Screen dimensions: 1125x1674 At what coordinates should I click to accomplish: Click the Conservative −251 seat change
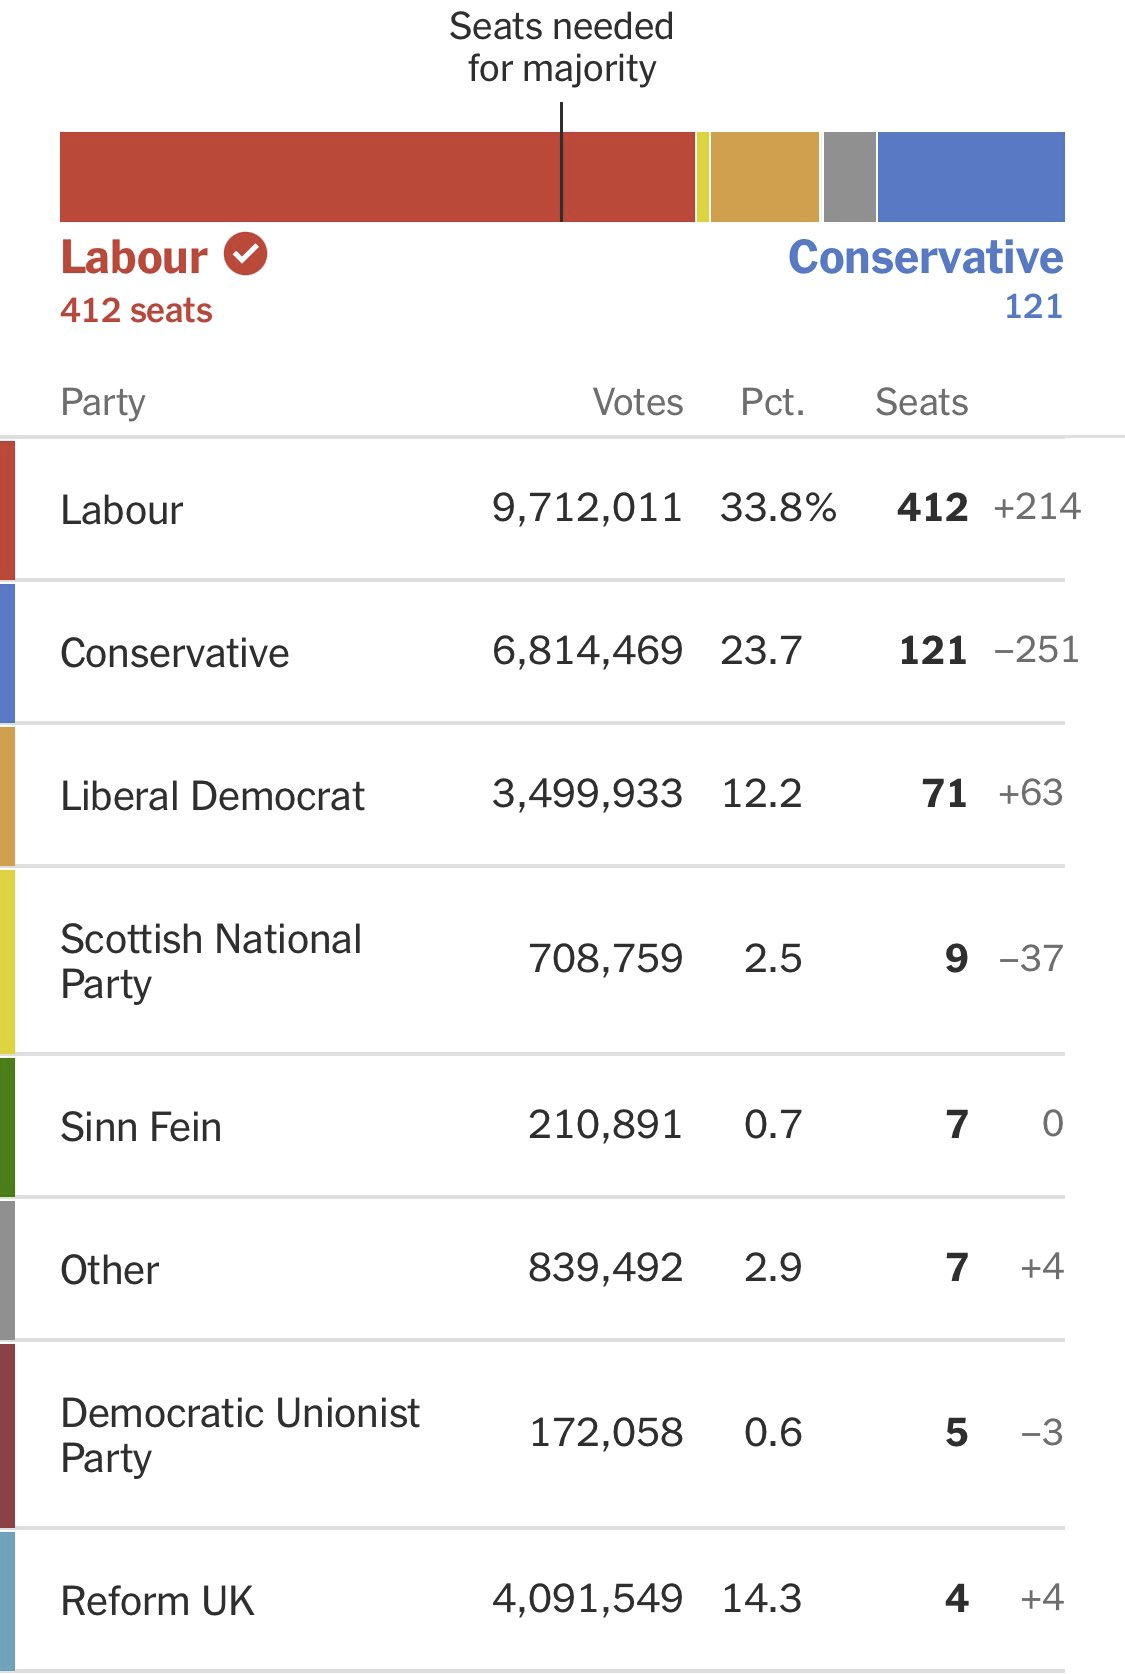1037,650
